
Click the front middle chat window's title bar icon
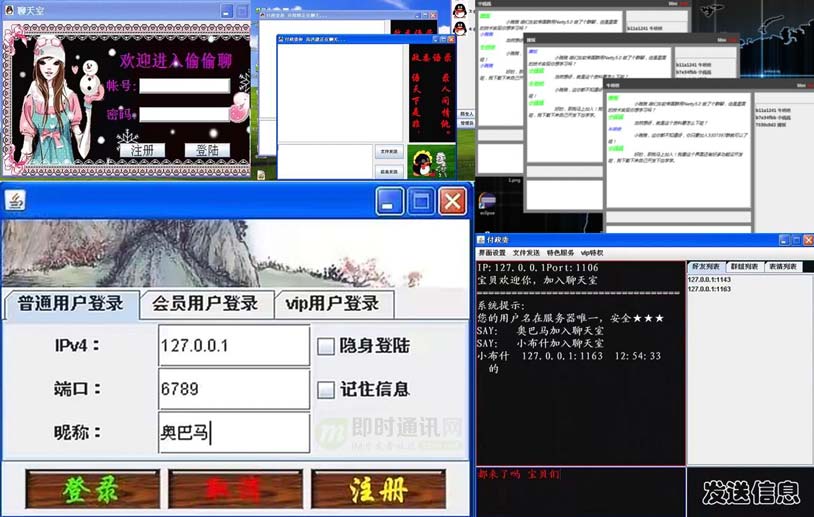click(x=281, y=39)
